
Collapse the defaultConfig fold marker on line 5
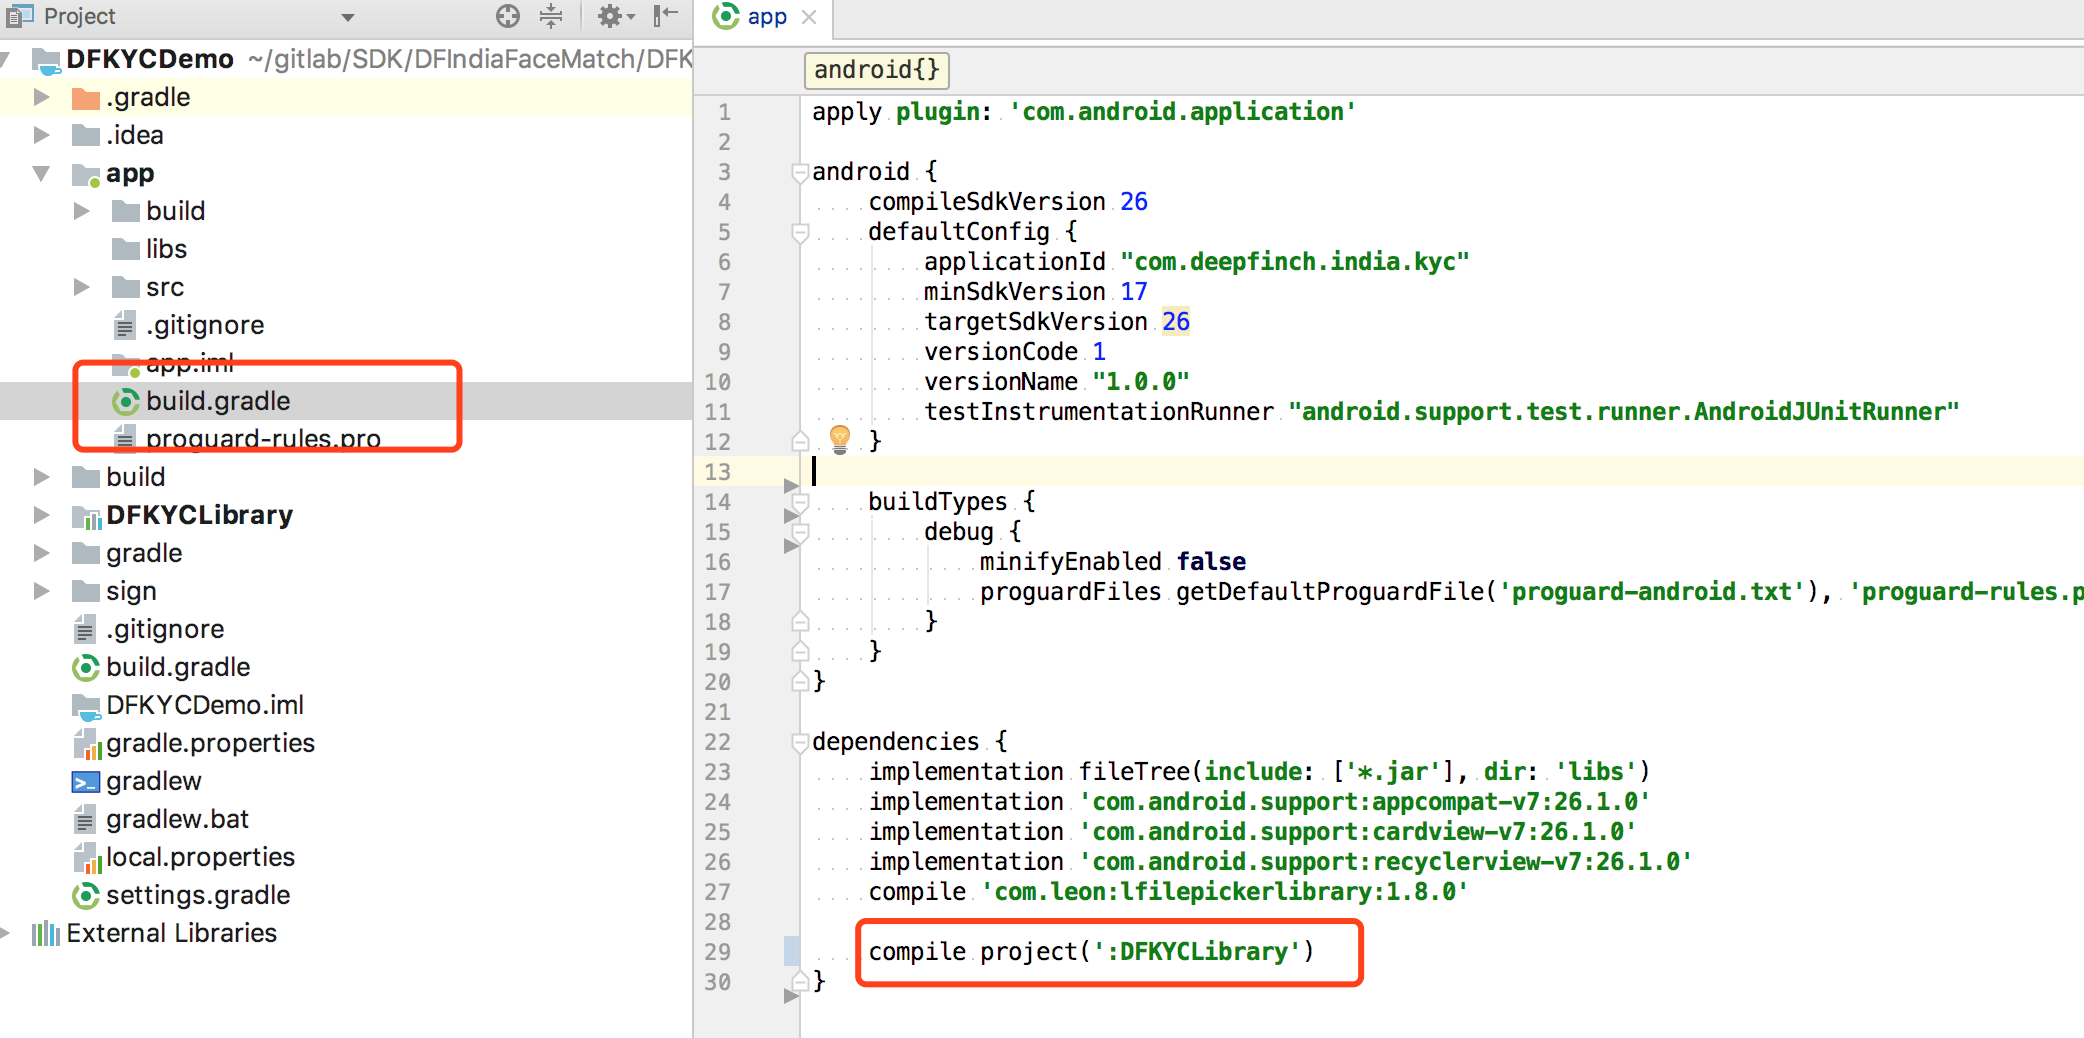pos(800,232)
